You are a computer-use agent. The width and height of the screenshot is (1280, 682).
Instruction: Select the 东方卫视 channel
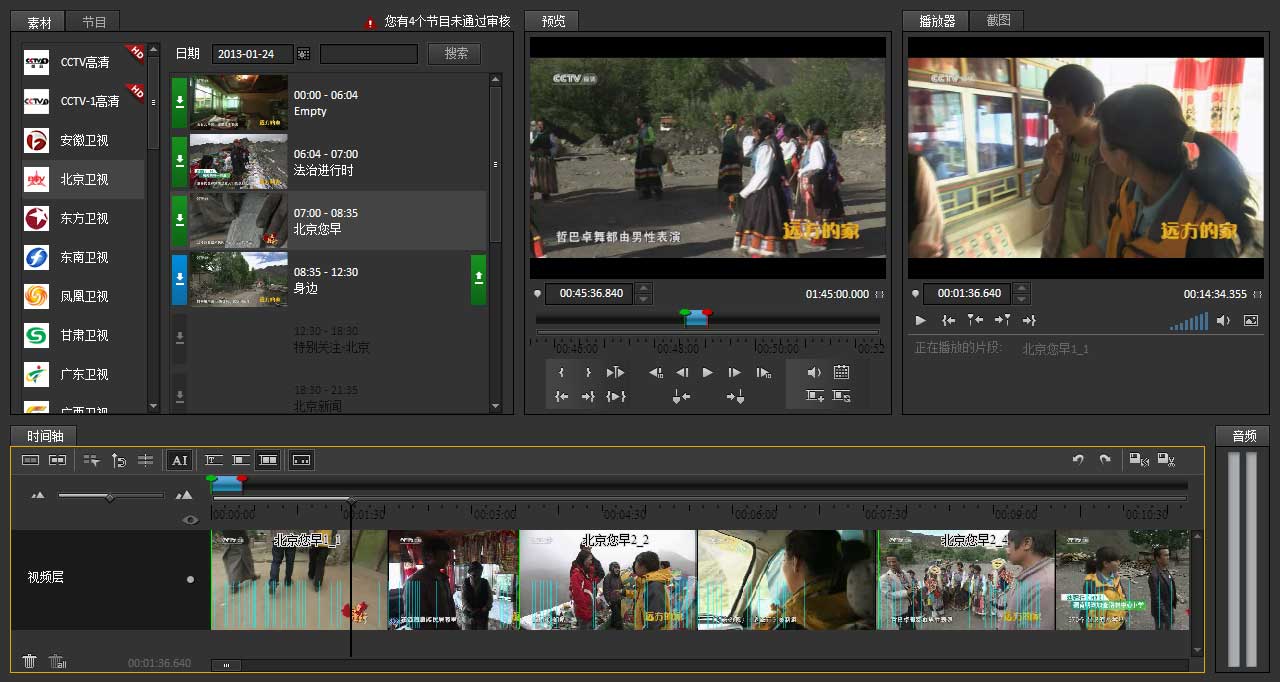click(84, 218)
